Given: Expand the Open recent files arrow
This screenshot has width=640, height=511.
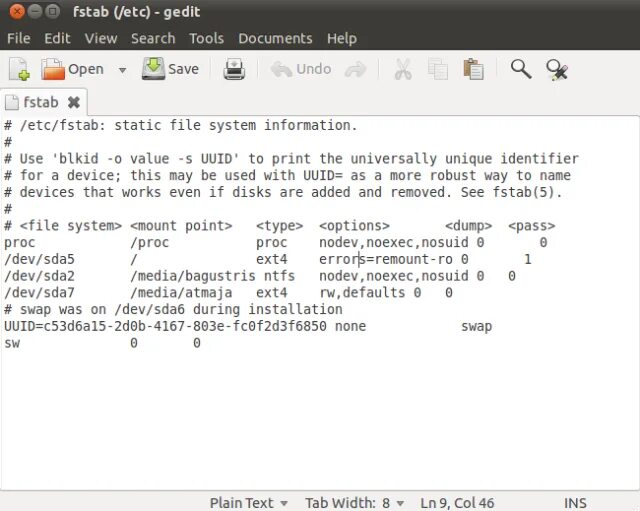Looking at the screenshot, I should coord(122,70).
